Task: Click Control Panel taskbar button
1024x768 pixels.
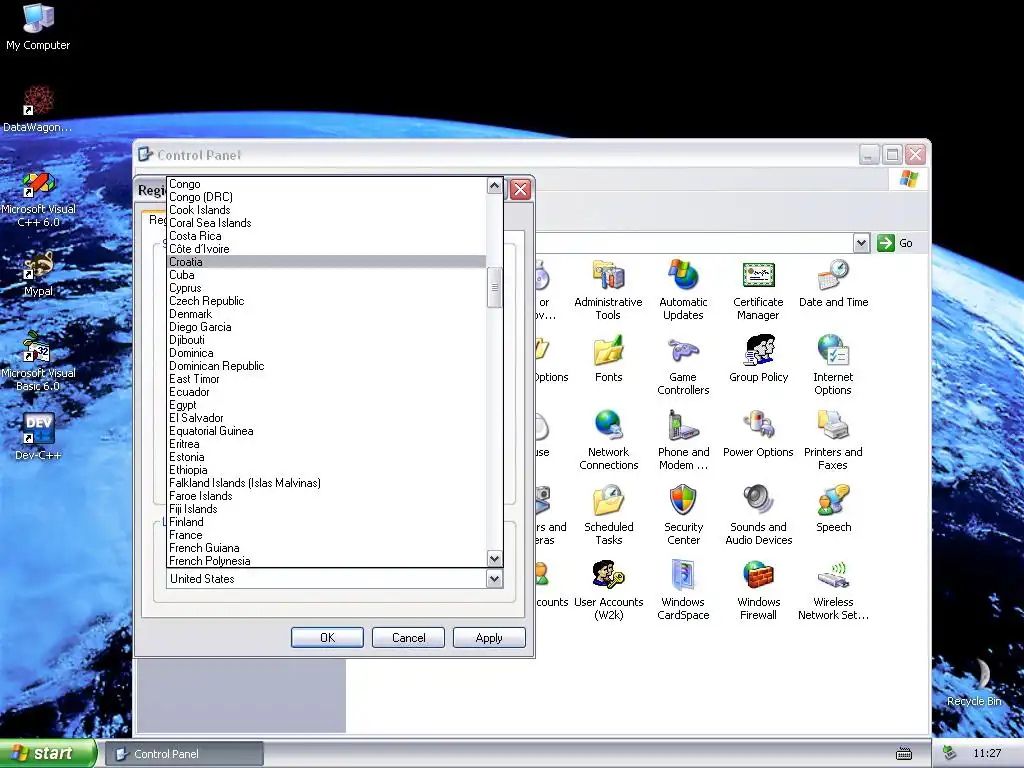Action: tap(184, 754)
